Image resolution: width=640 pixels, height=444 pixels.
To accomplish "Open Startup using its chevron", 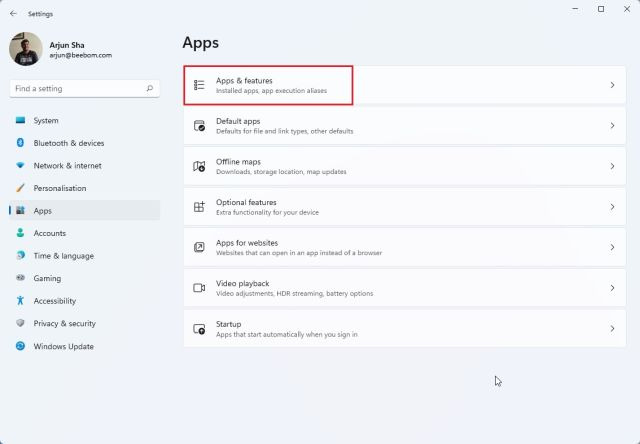I will point(612,329).
